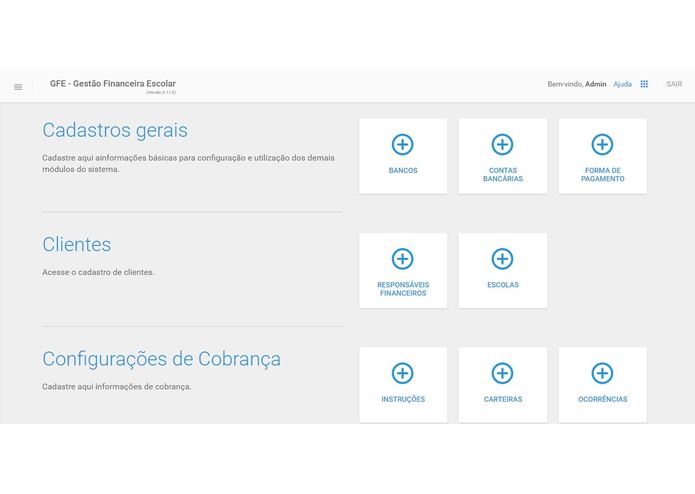Open the CARTEIRAS card label
This screenshot has width=695, height=494.
503,399
